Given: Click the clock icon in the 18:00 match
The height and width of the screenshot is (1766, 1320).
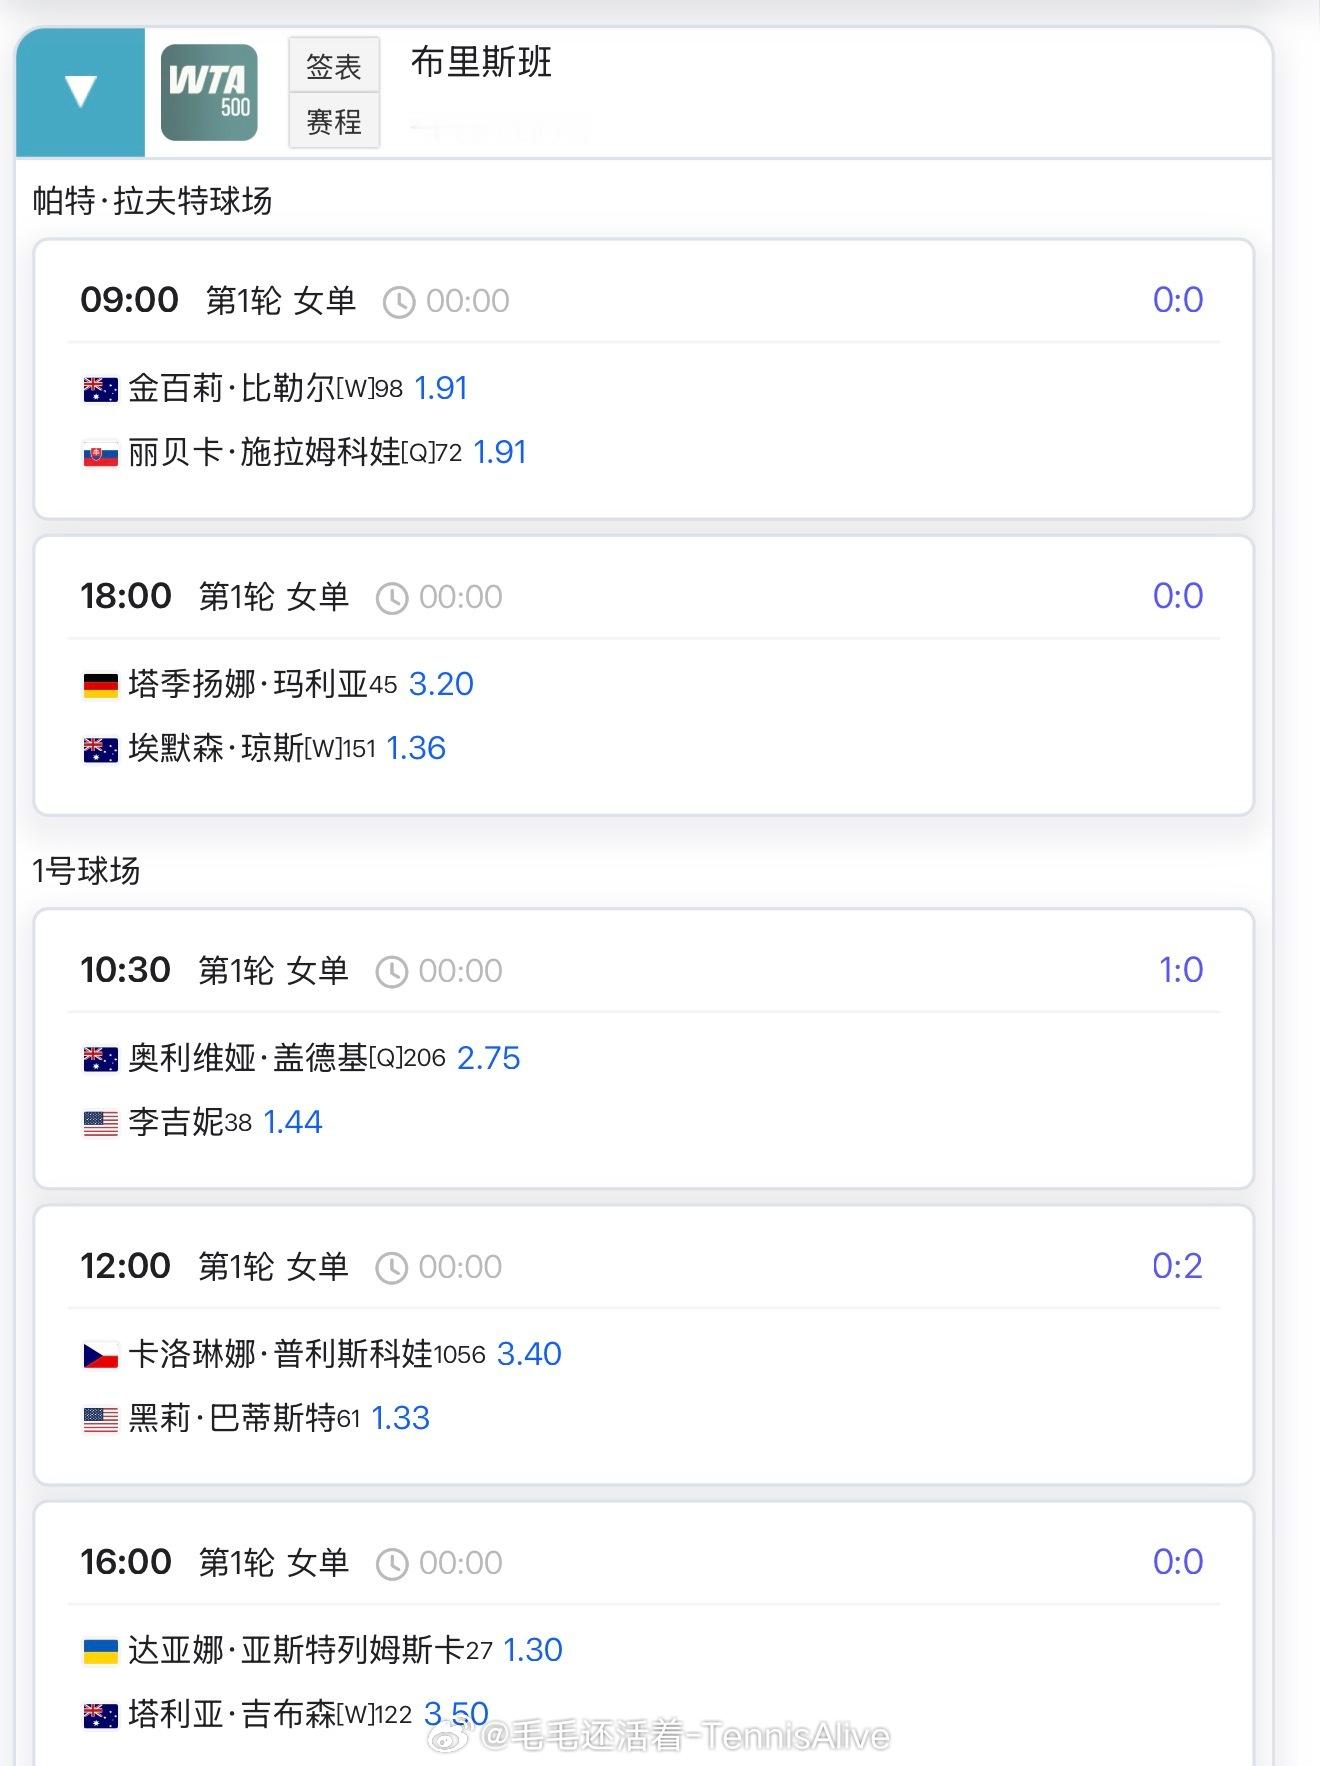Looking at the screenshot, I should 392,598.
